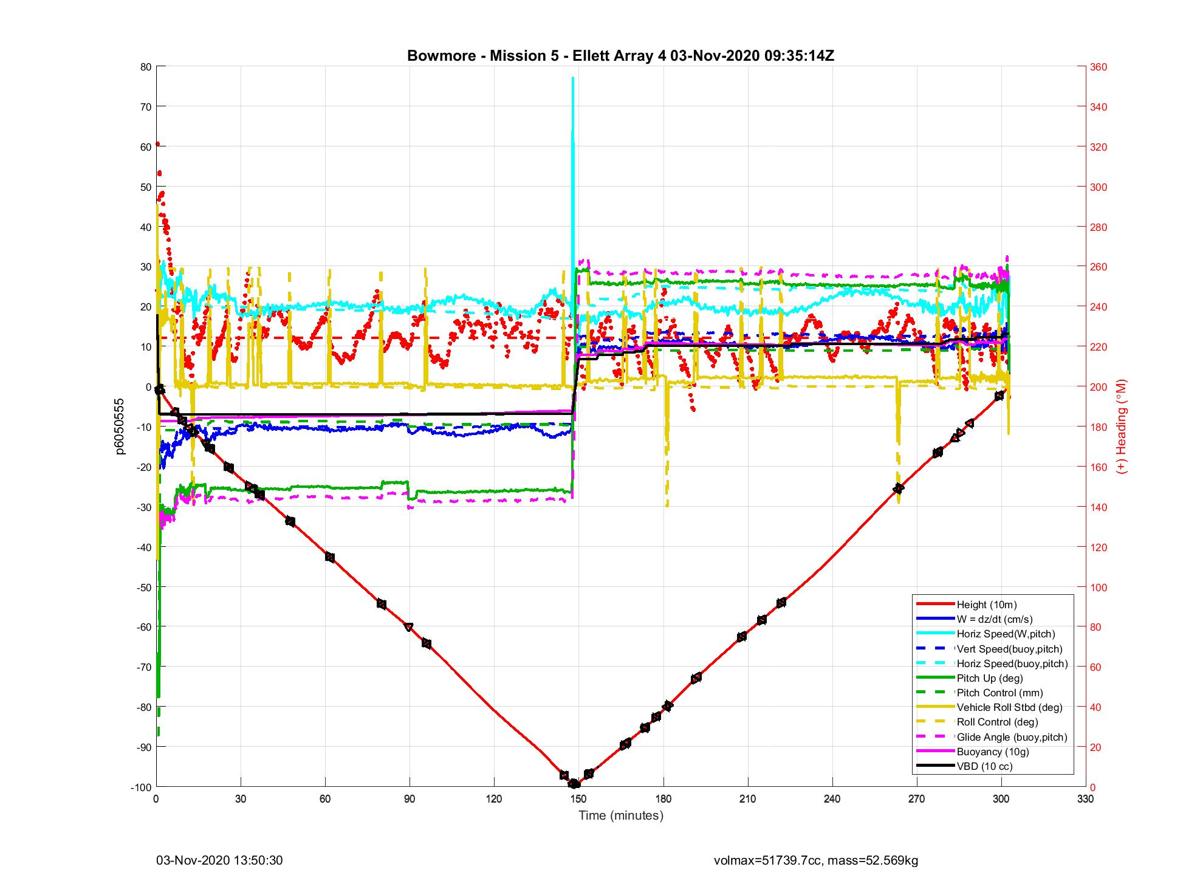The width and height of the screenshot is (1200, 885).
Task: Select legend entry "Vert Speed(buoy,pitch)"
Action: tap(1010, 649)
